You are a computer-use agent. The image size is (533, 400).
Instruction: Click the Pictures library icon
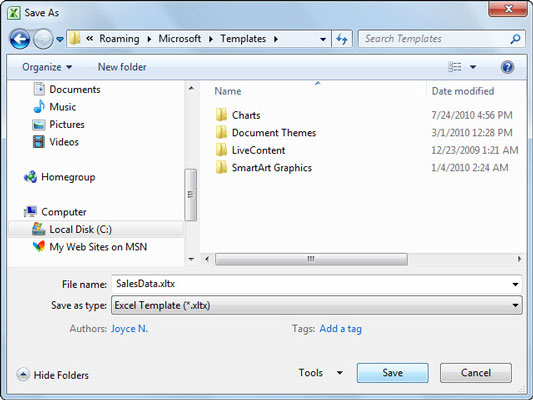click(39, 125)
